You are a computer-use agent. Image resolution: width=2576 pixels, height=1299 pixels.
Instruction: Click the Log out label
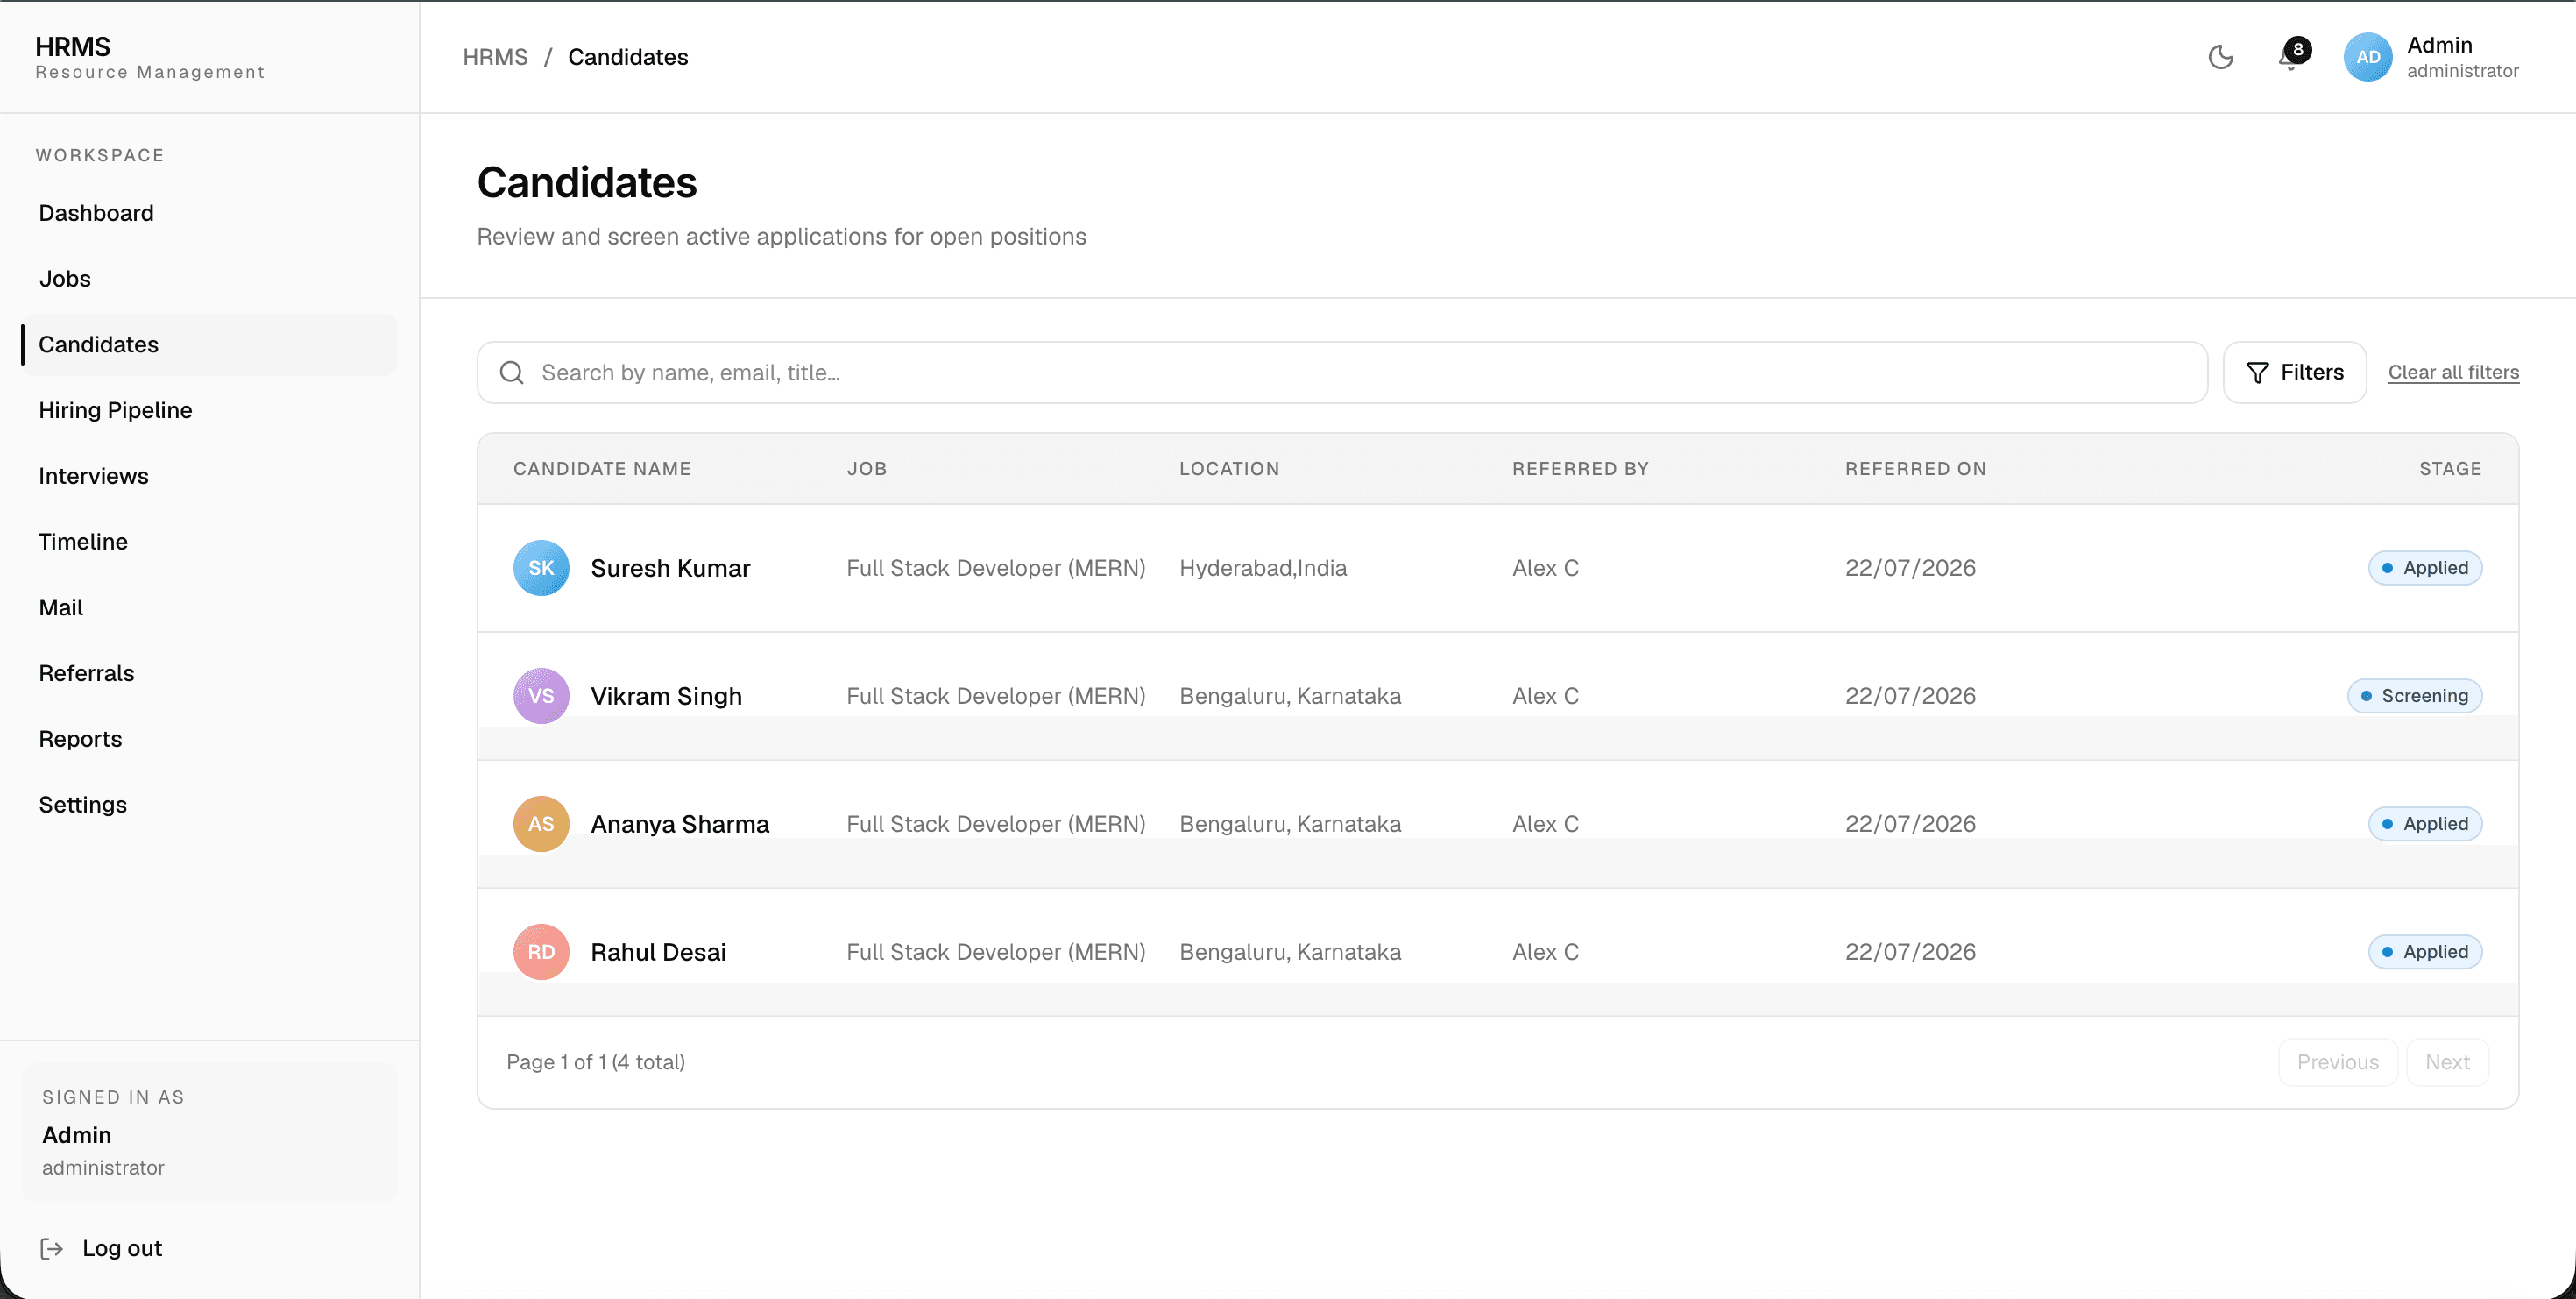tap(122, 1248)
